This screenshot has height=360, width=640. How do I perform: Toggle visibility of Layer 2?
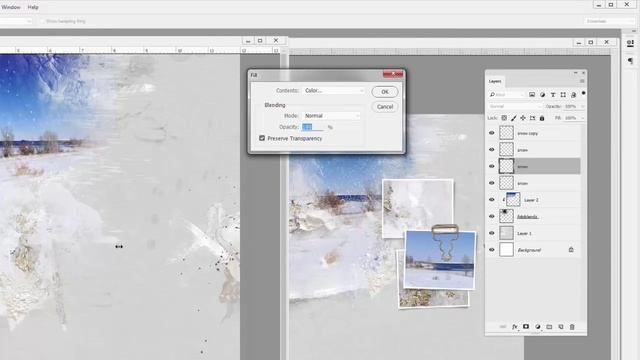(x=491, y=200)
